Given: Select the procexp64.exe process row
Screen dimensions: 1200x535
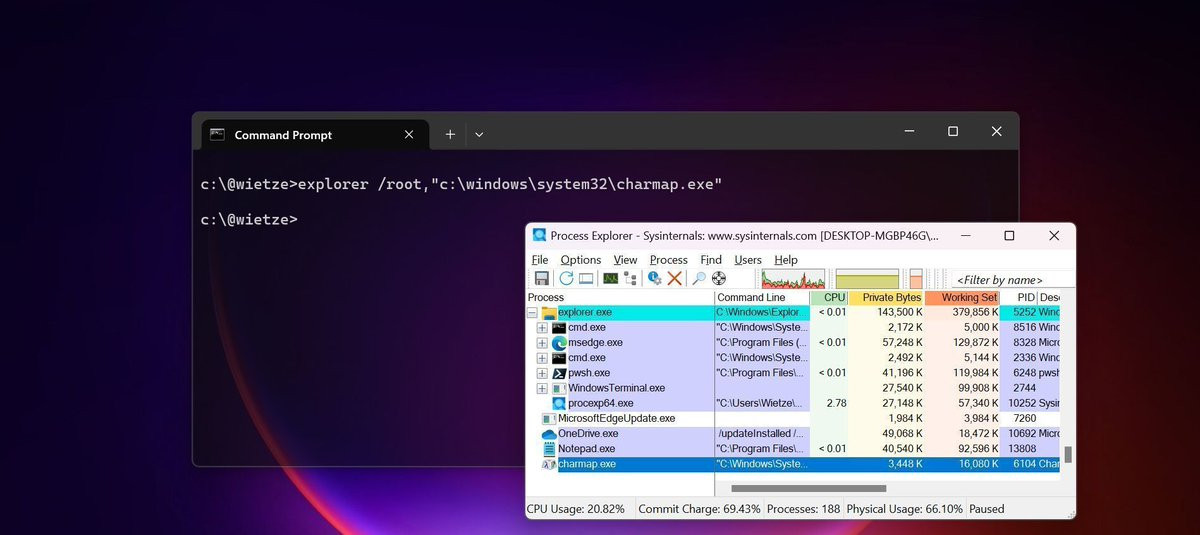Looking at the screenshot, I should pos(794,403).
